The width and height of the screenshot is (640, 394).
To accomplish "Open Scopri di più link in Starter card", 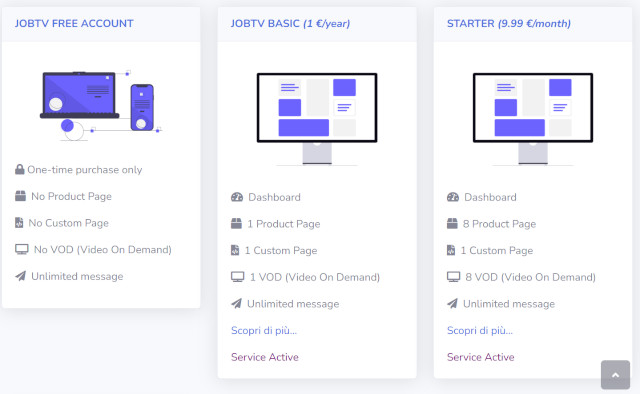I will pos(480,330).
